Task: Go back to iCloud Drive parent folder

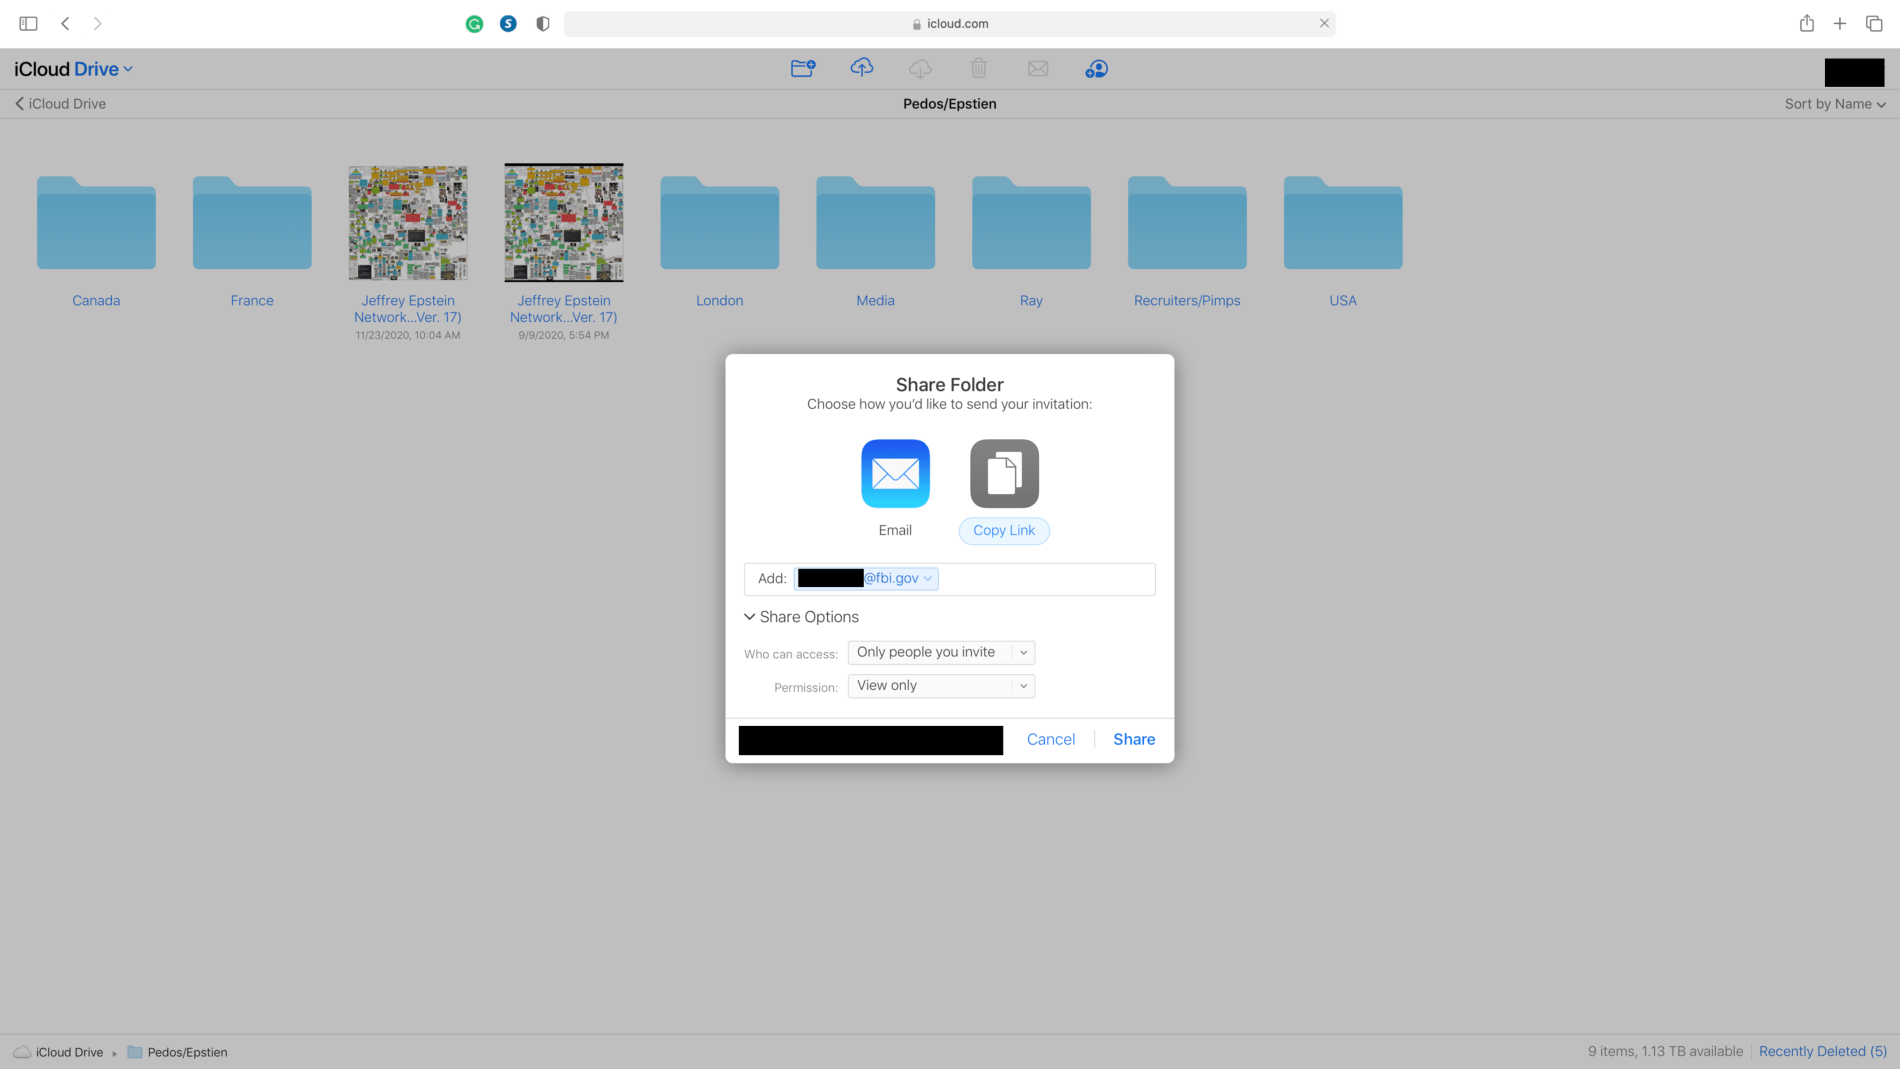Action: pyautogui.click(x=60, y=104)
